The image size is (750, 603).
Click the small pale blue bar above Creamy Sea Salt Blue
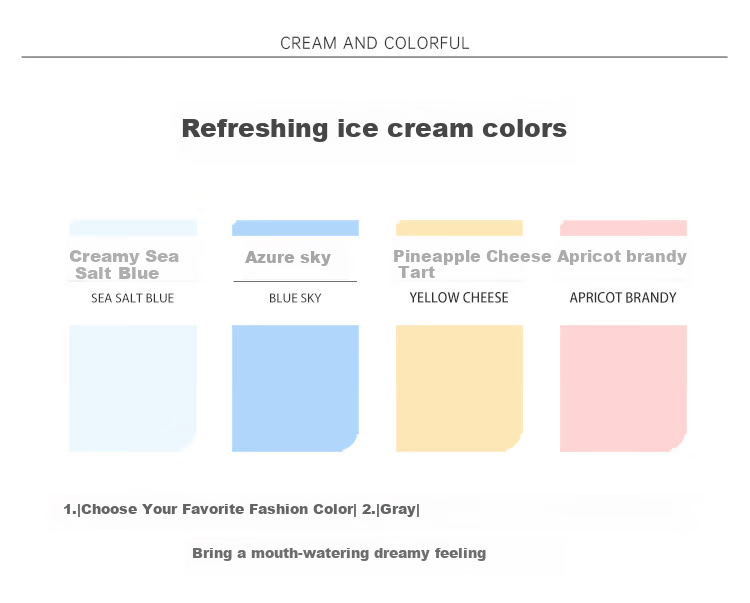tap(133, 228)
